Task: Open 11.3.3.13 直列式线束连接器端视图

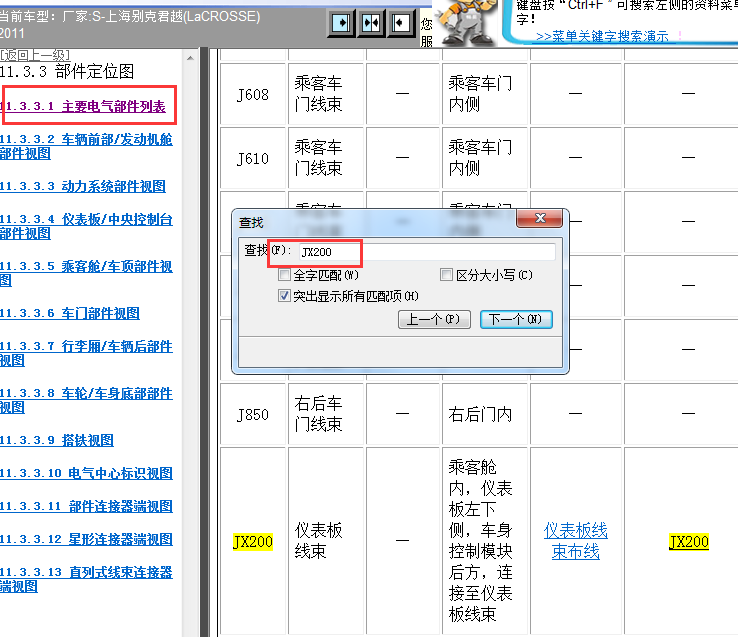Action: [86, 579]
